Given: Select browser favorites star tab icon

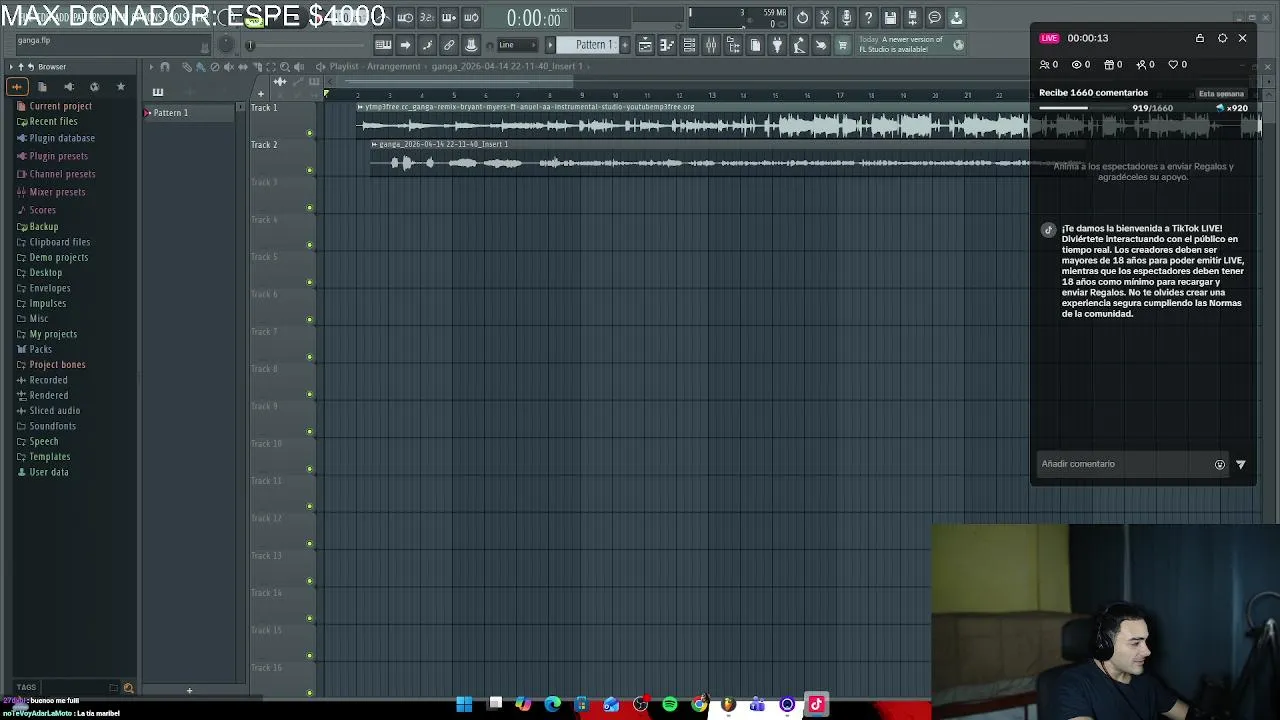Looking at the screenshot, I should [x=121, y=87].
